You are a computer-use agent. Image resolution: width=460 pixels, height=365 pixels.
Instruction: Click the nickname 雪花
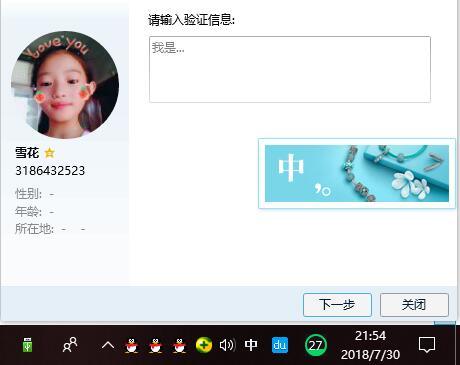pos(27,153)
